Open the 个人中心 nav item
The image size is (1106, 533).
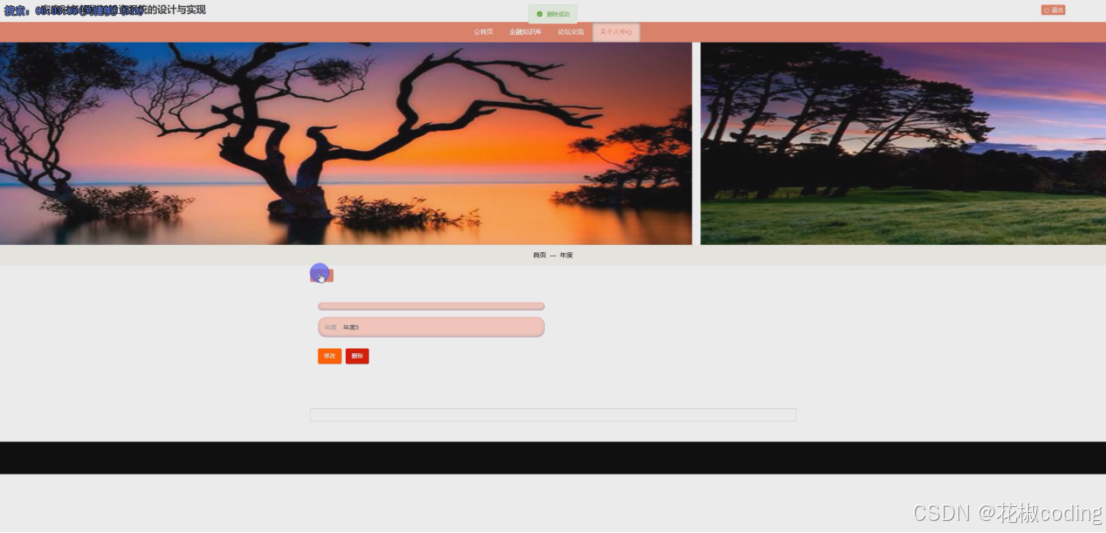pos(616,32)
